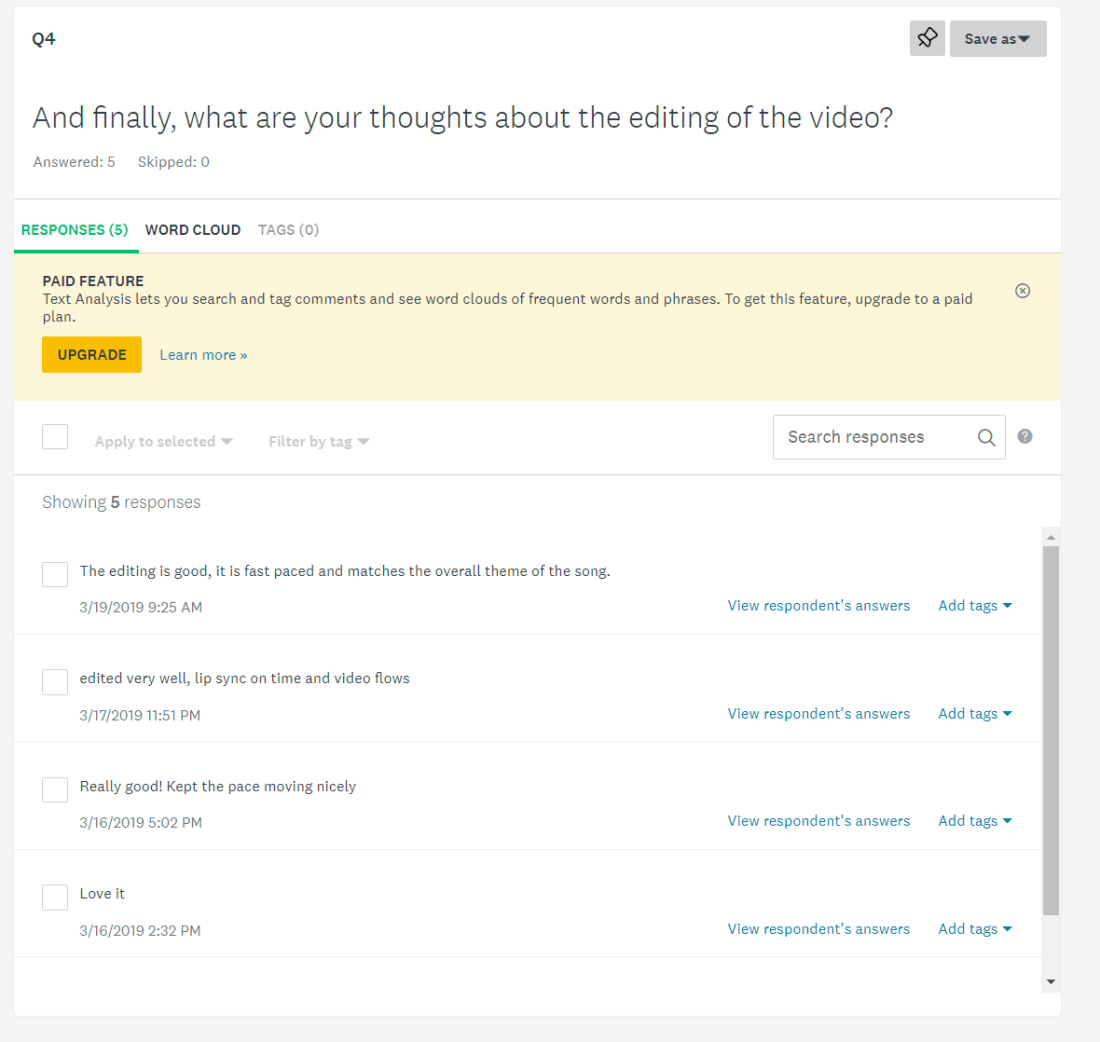Switch to the Word Cloud tab
This screenshot has width=1100, height=1042.
[193, 230]
